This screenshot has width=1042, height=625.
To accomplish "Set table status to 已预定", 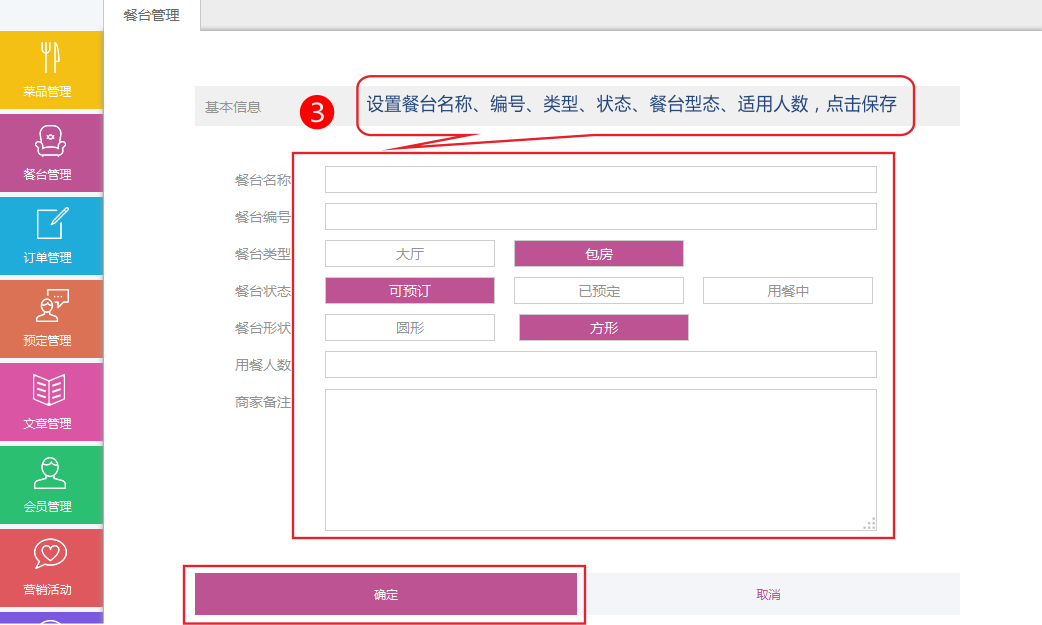I will (x=598, y=291).
